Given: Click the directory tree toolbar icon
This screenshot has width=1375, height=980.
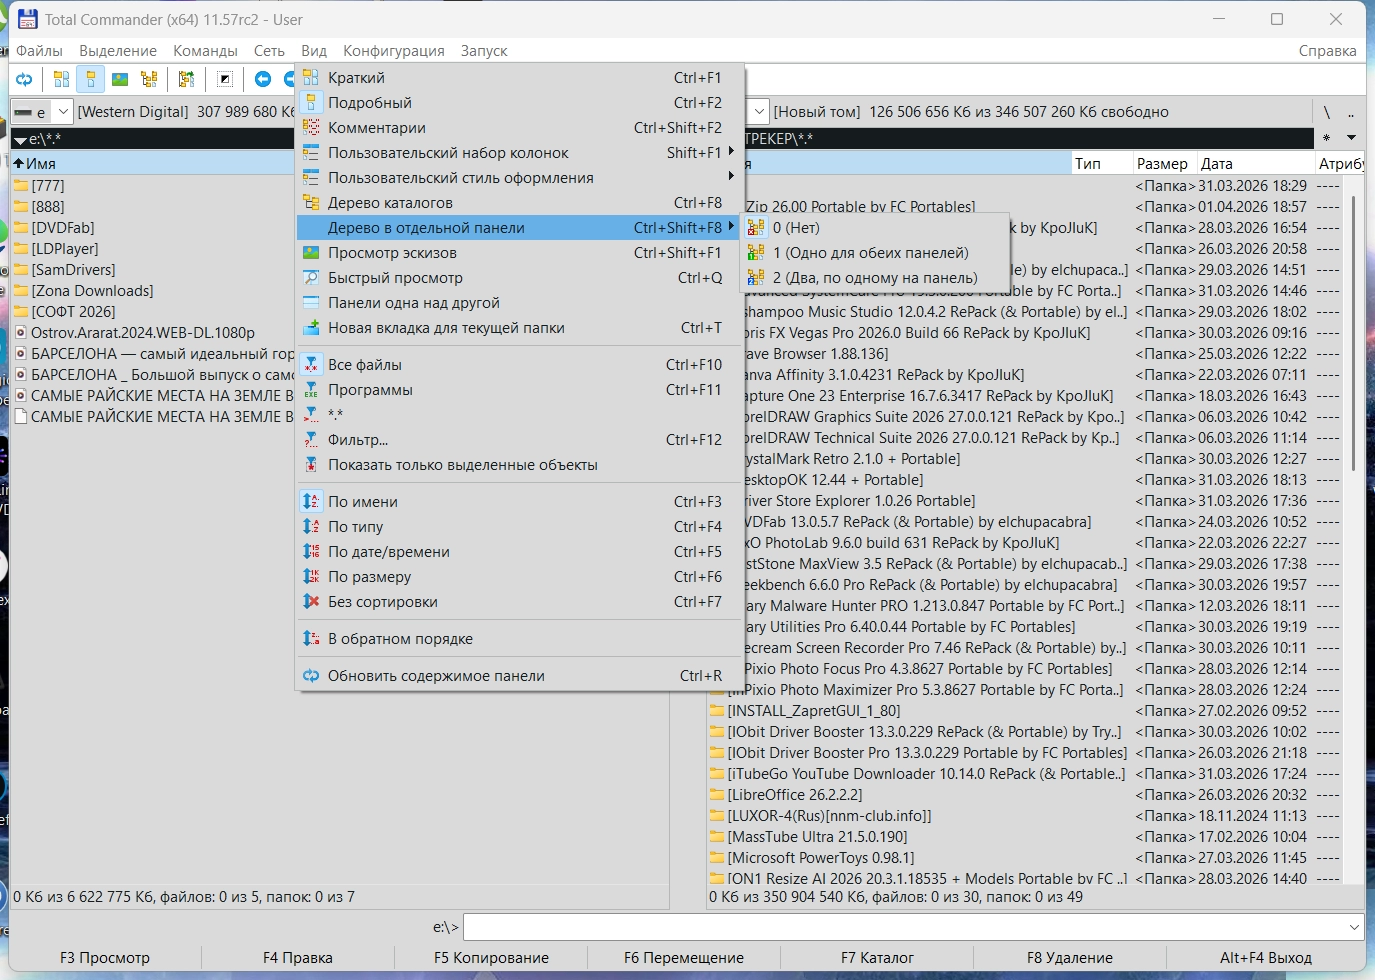Looking at the screenshot, I should [x=149, y=79].
